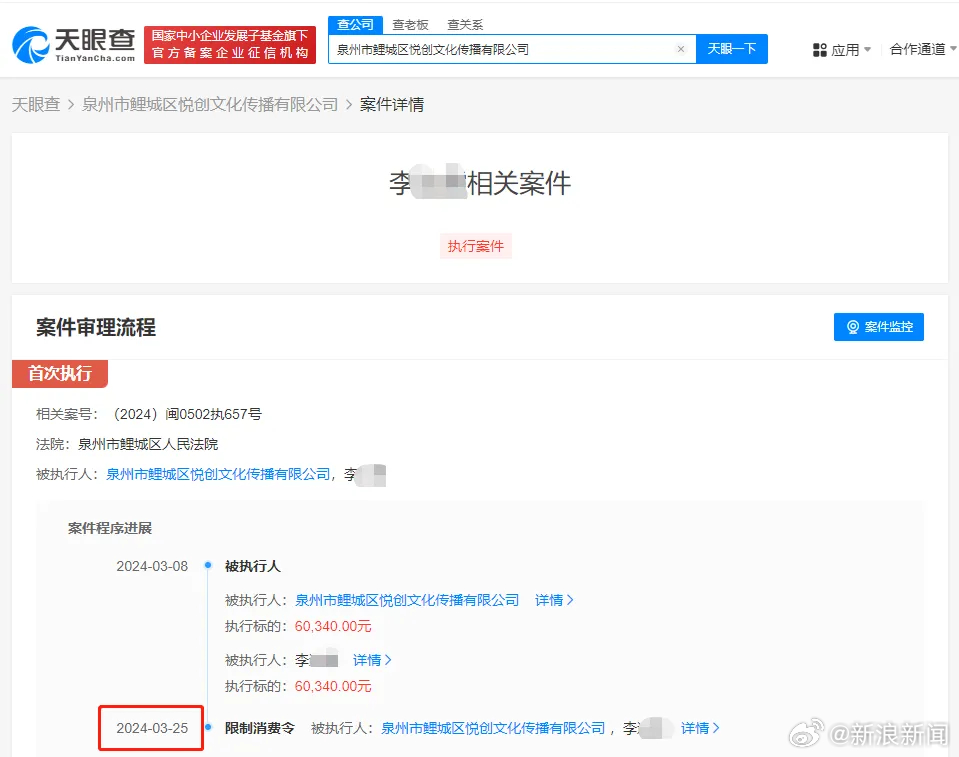
Task: Open 详情 for 李 person entry
Action: (372, 660)
